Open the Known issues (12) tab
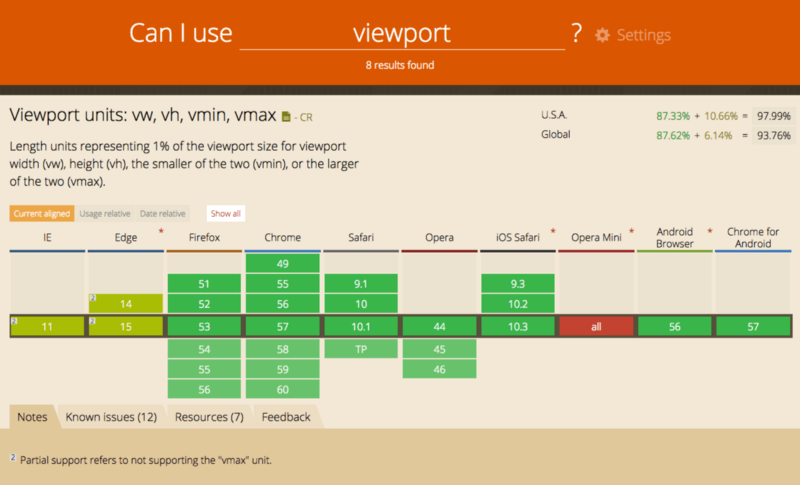Image resolution: width=800 pixels, height=485 pixels. point(110,417)
